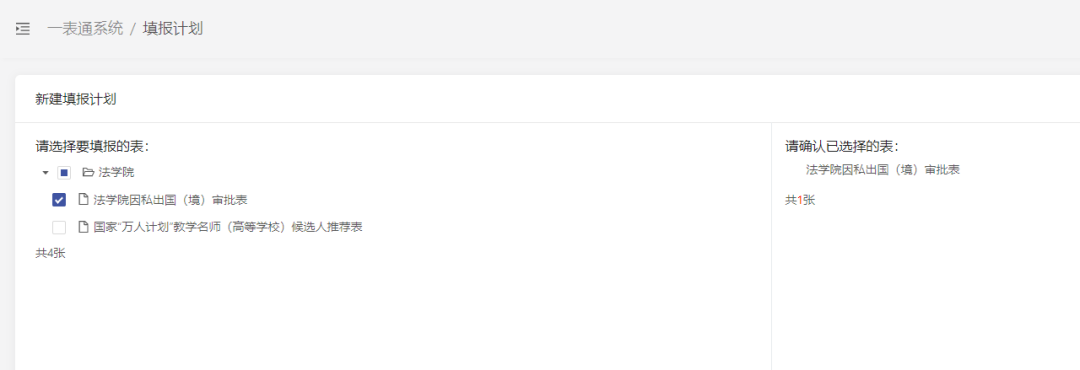Collapse the 法学院 tree node arrow

45,172
